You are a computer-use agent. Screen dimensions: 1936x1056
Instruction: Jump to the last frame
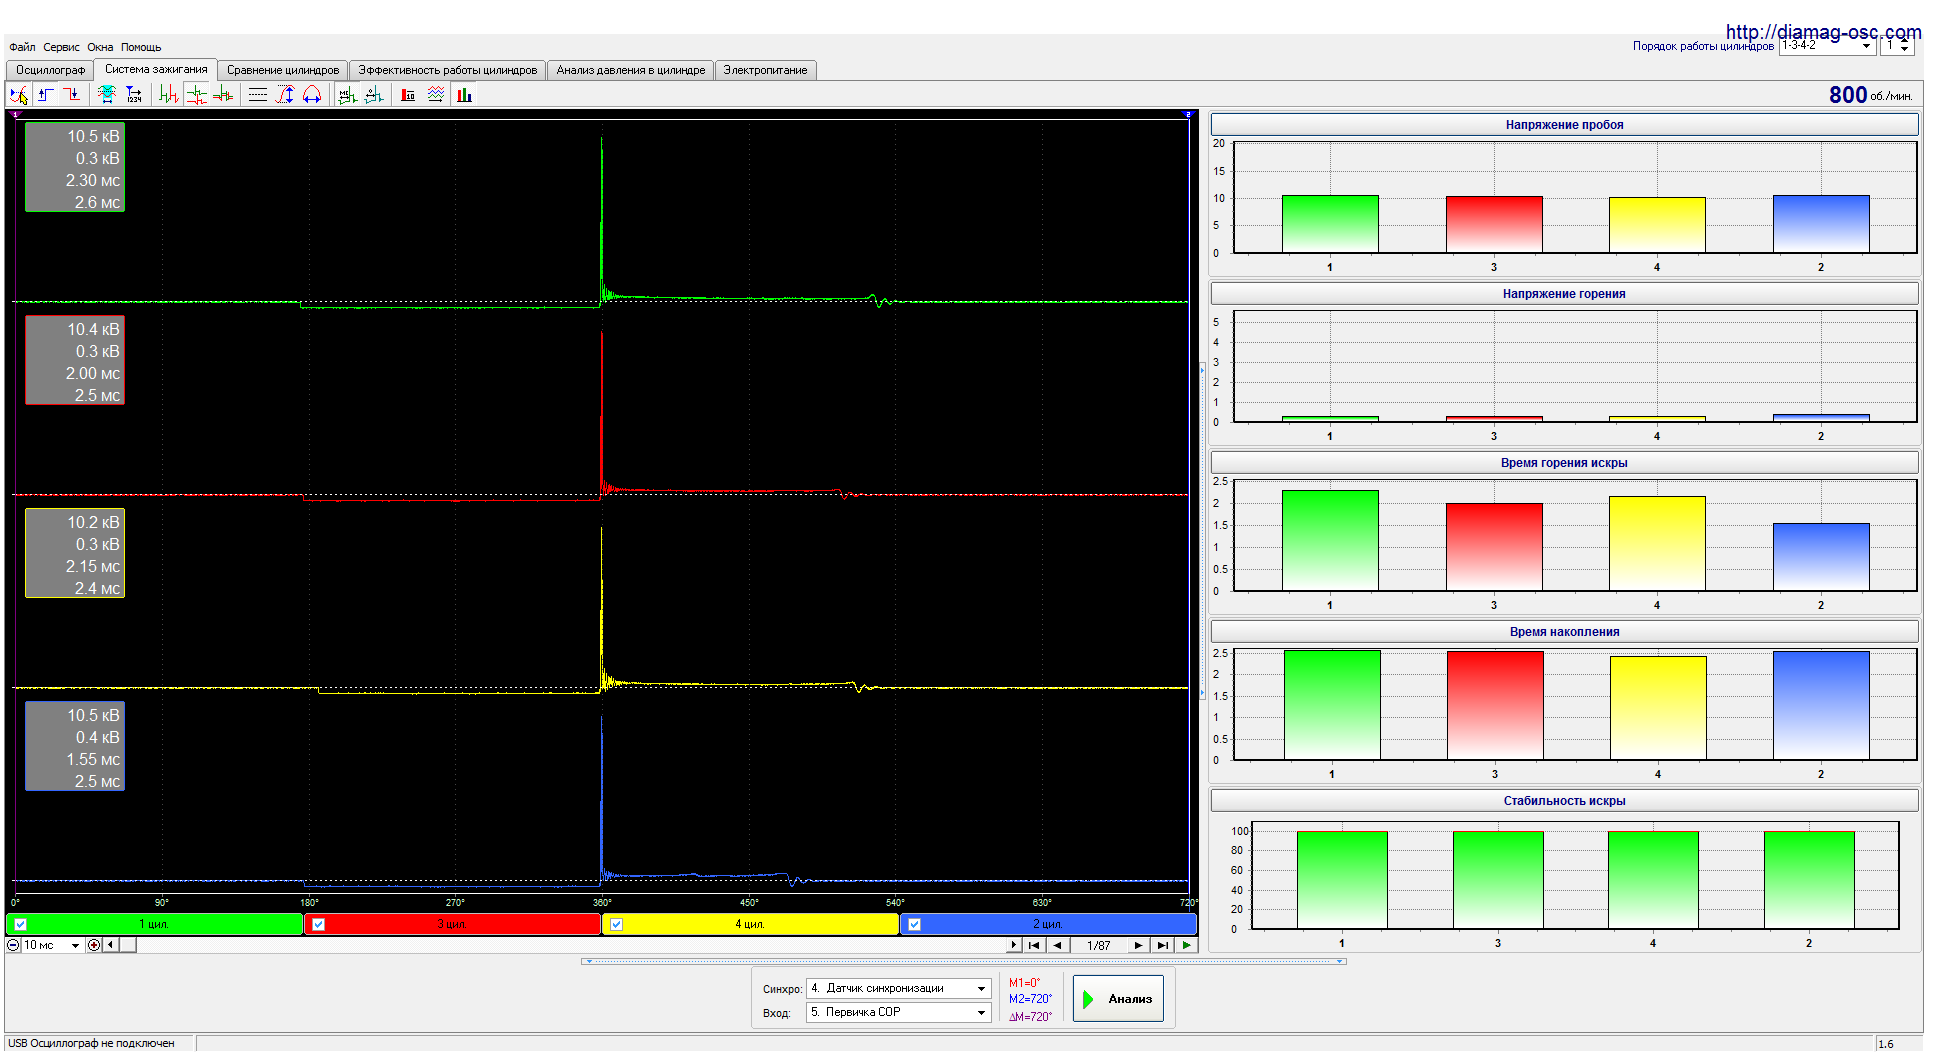point(1162,945)
